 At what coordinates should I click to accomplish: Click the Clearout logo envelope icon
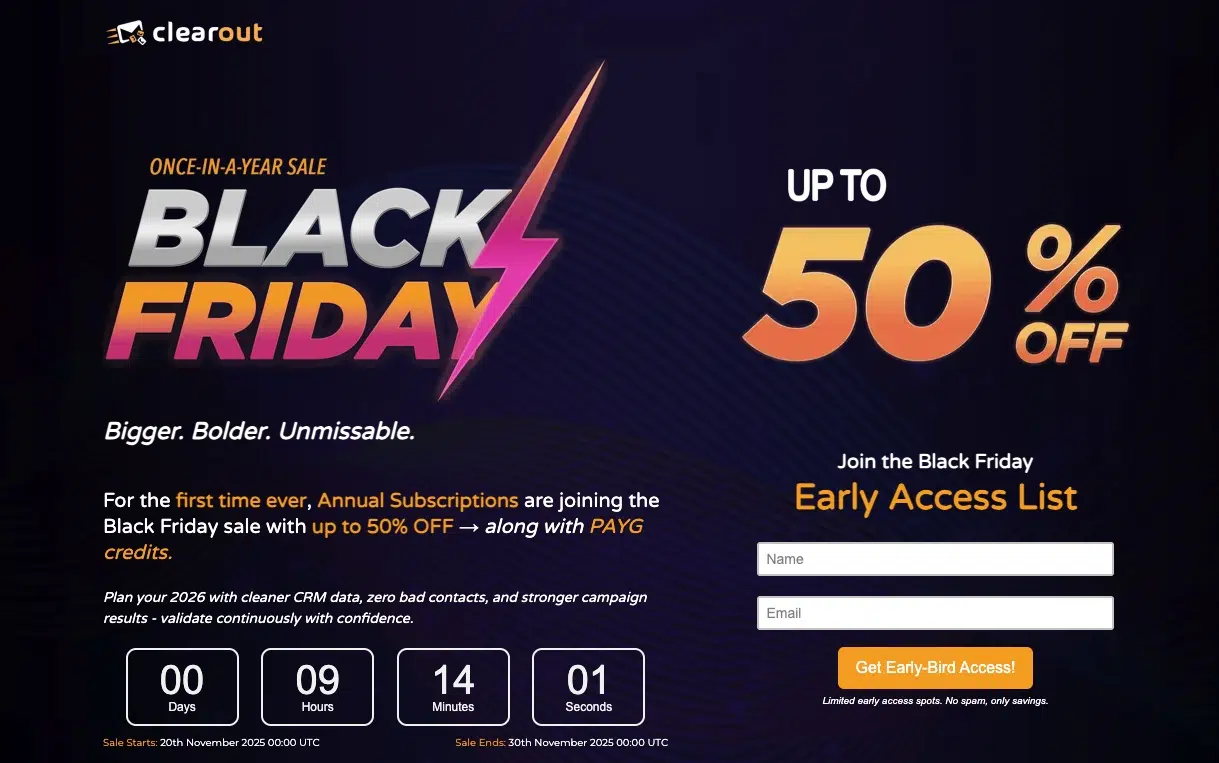[x=126, y=34]
